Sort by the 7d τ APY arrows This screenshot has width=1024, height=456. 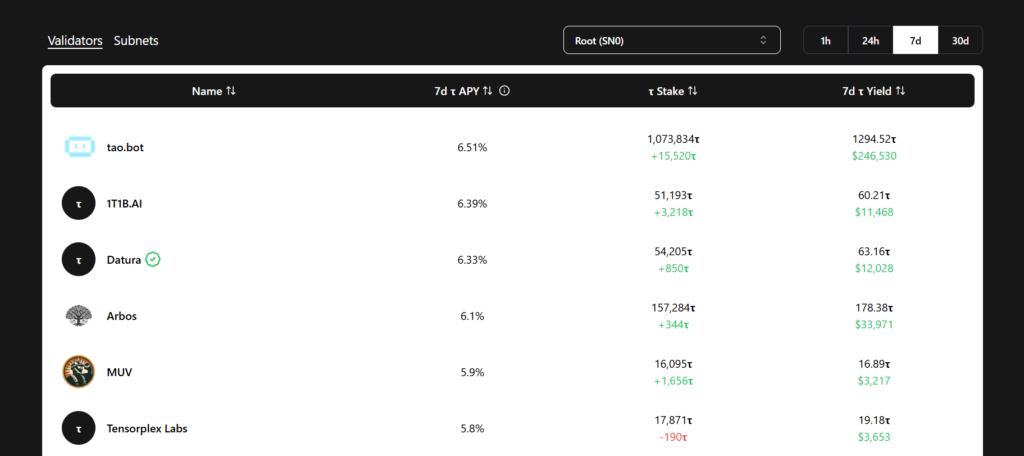point(487,91)
